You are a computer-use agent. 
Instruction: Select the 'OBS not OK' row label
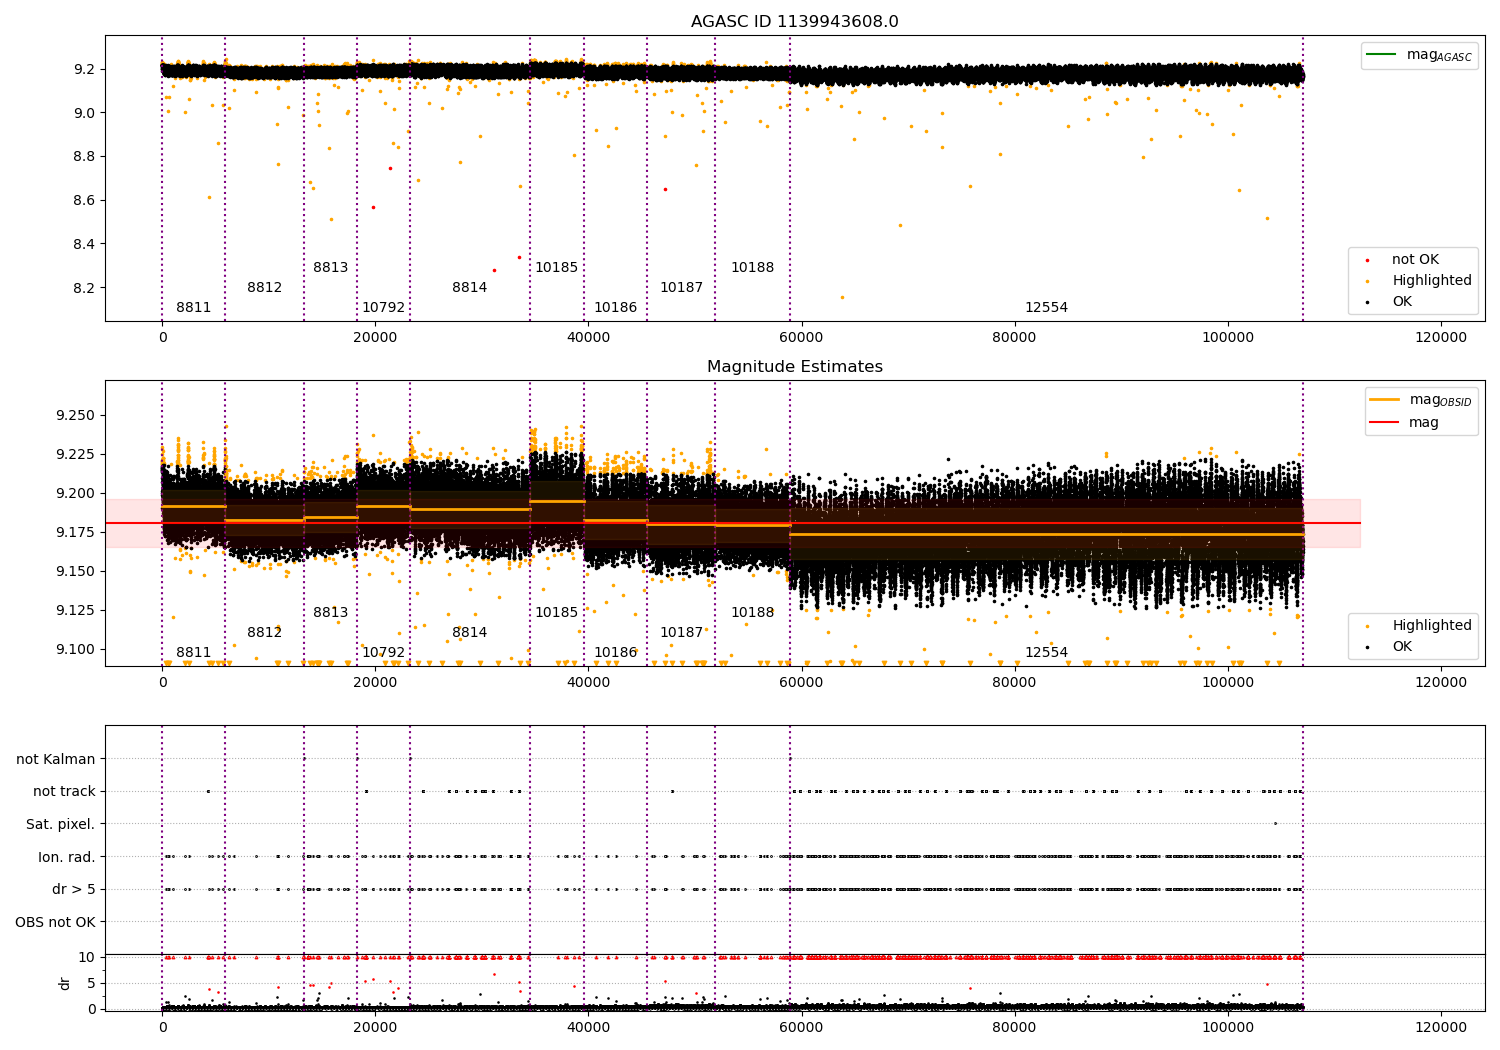pyautogui.click(x=56, y=922)
